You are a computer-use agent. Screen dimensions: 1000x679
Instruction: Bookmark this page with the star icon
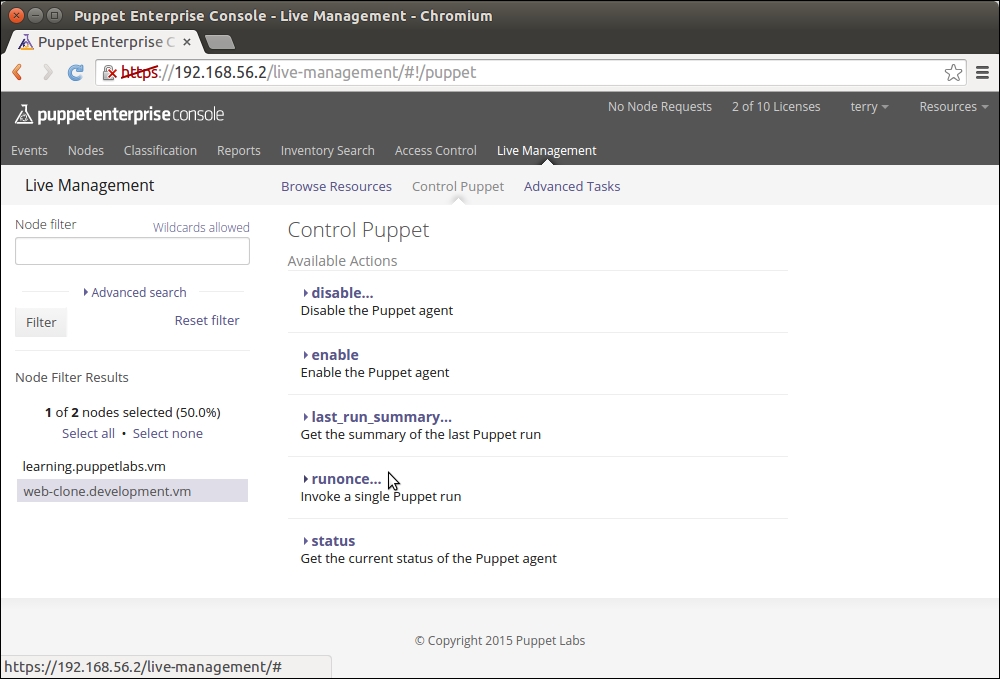tap(953, 73)
